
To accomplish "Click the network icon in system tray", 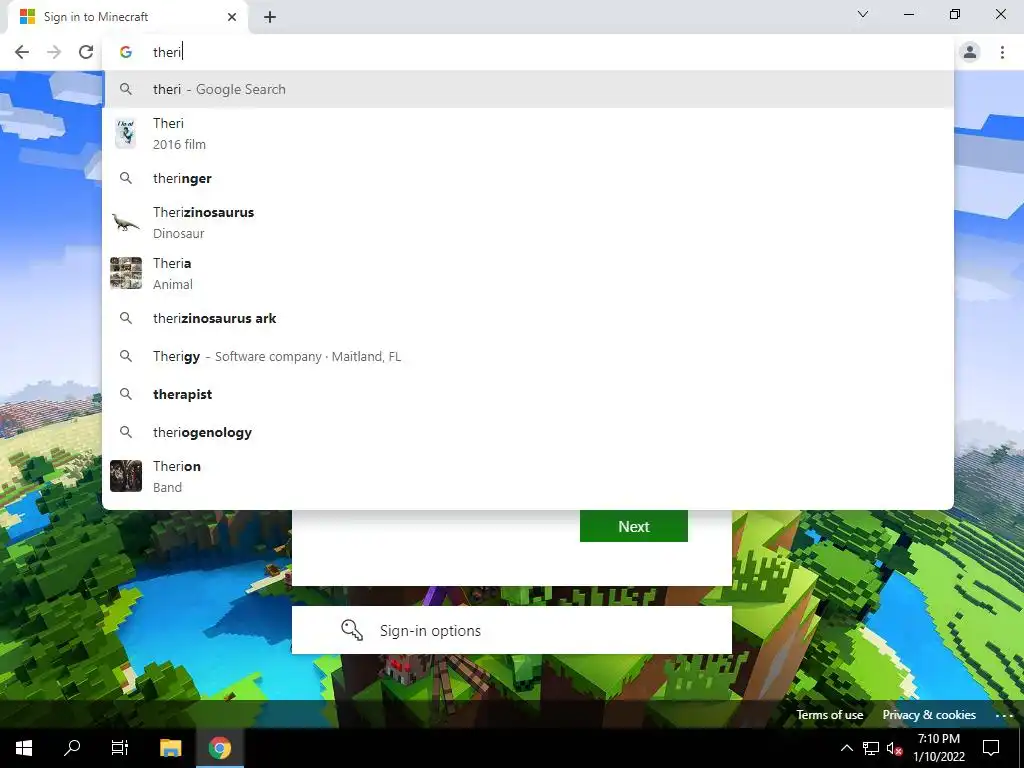I will pos(871,748).
